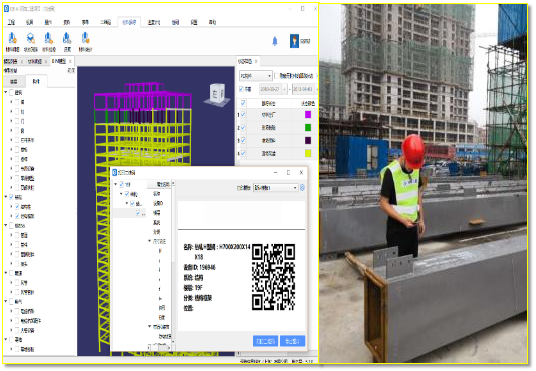Pick the yellow status color swatch in row 4
536x371 pixels.
coord(308,153)
